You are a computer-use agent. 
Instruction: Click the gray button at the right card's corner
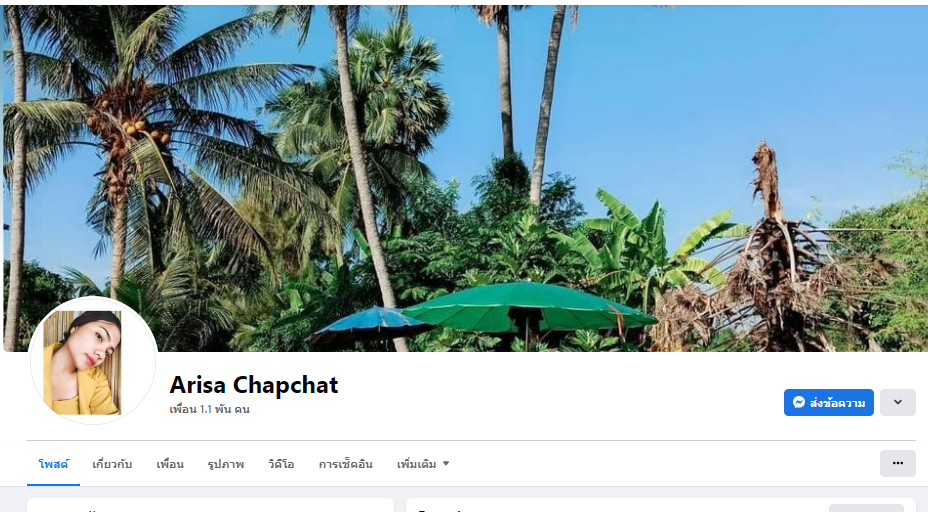(x=866, y=508)
